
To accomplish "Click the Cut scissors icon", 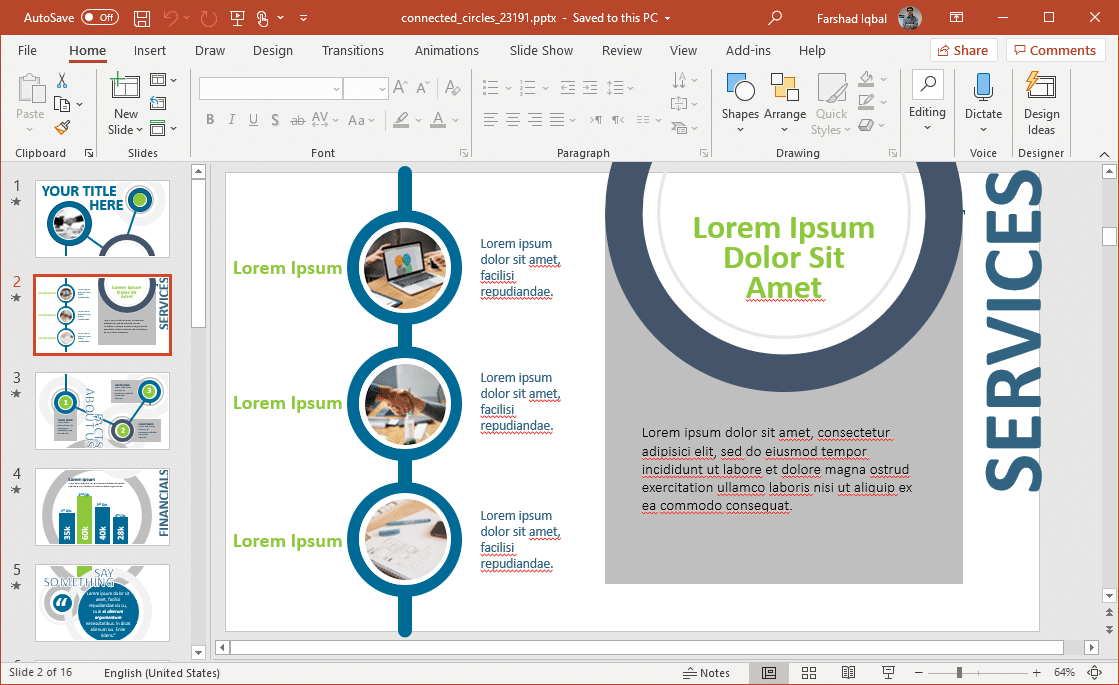I will (x=62, y=81).
